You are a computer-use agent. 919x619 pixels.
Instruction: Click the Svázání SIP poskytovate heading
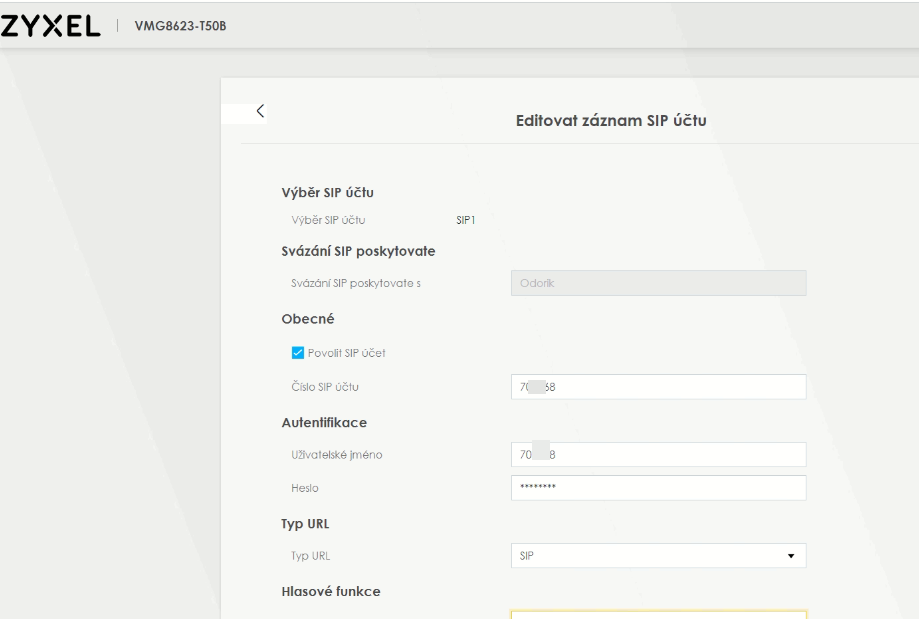pos(358,251)
